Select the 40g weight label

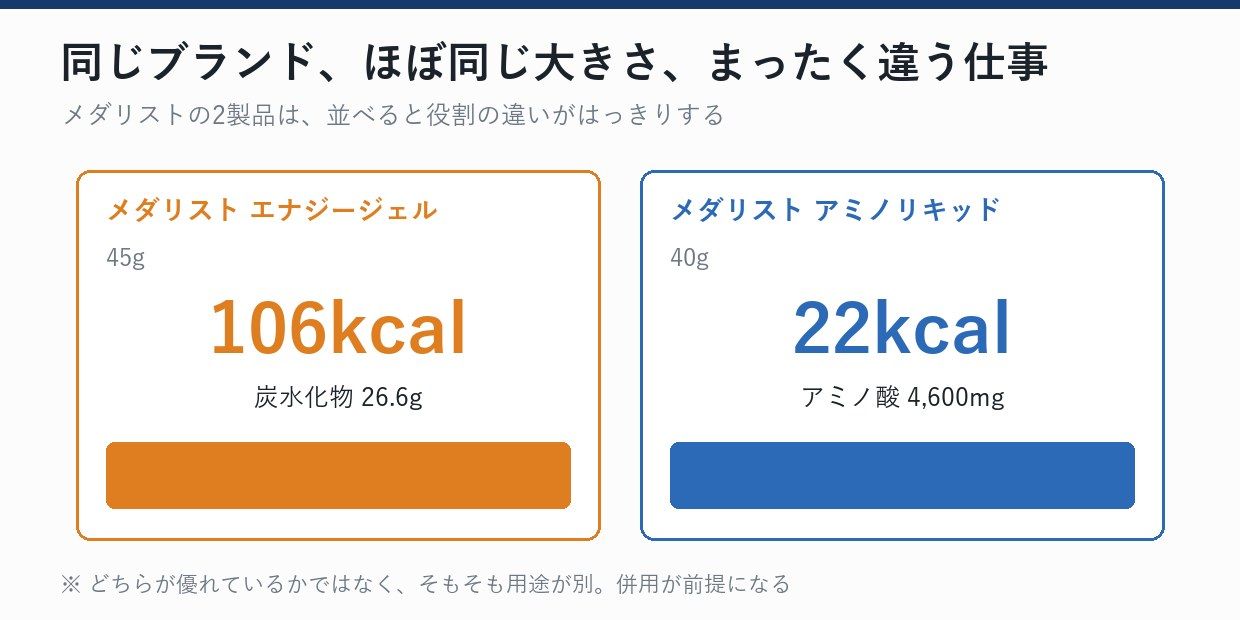pos(690,258)
